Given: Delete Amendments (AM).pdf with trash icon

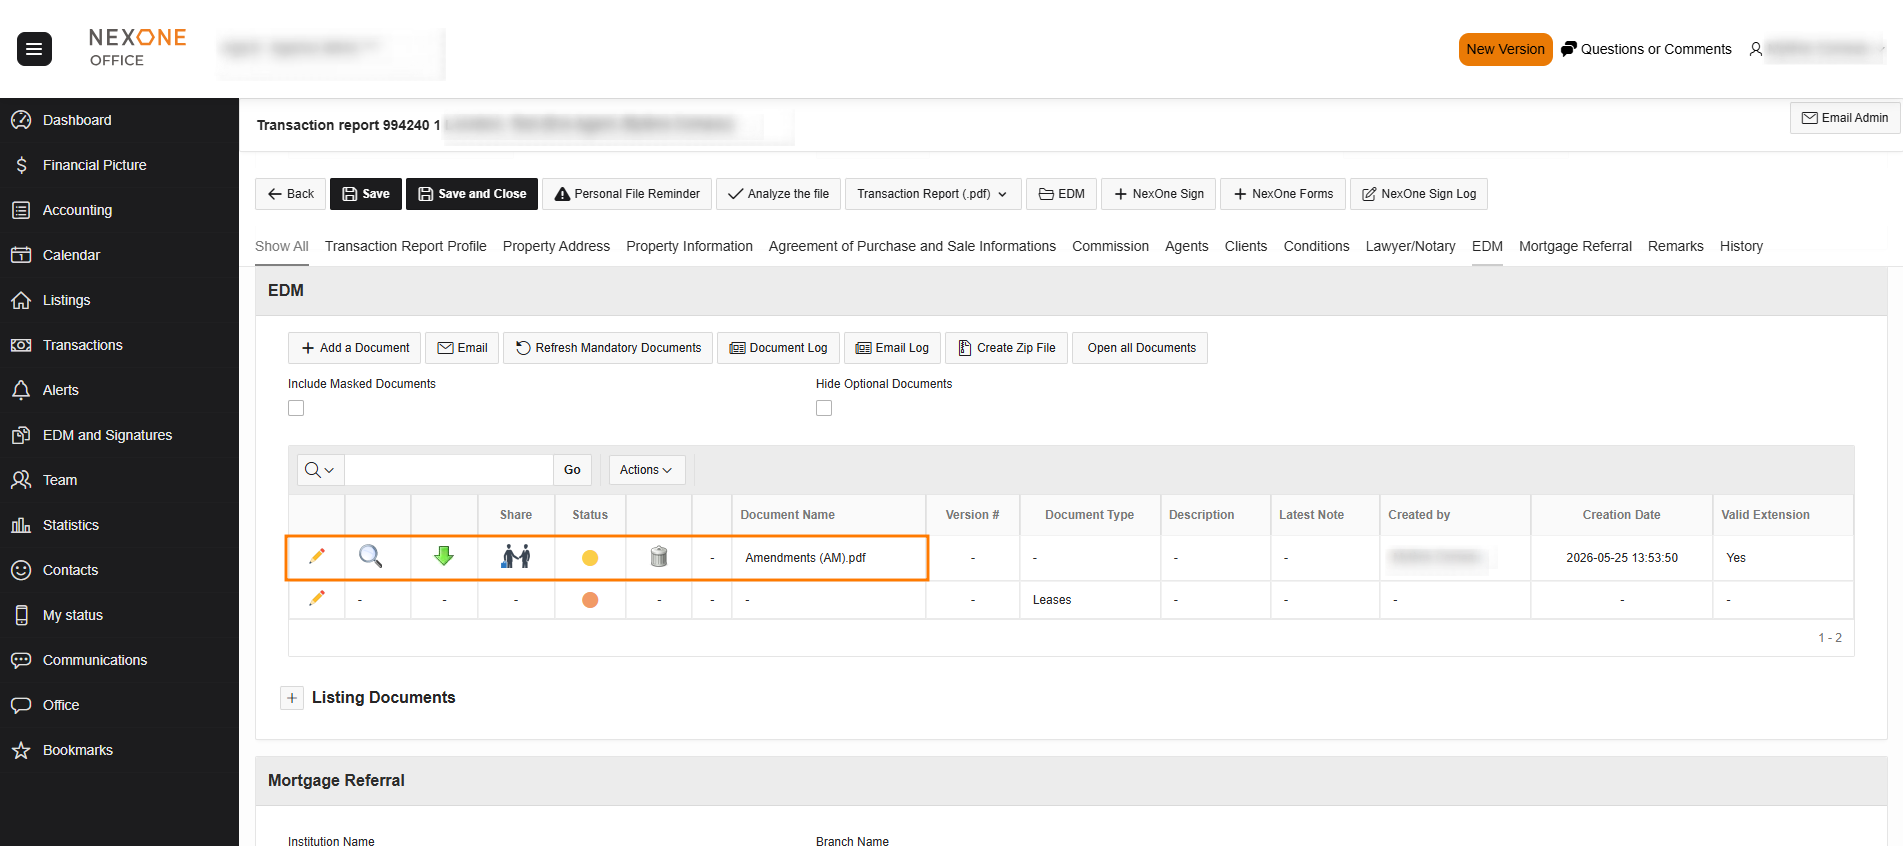Looking at the screenshot, I should [x=659, y=556].
